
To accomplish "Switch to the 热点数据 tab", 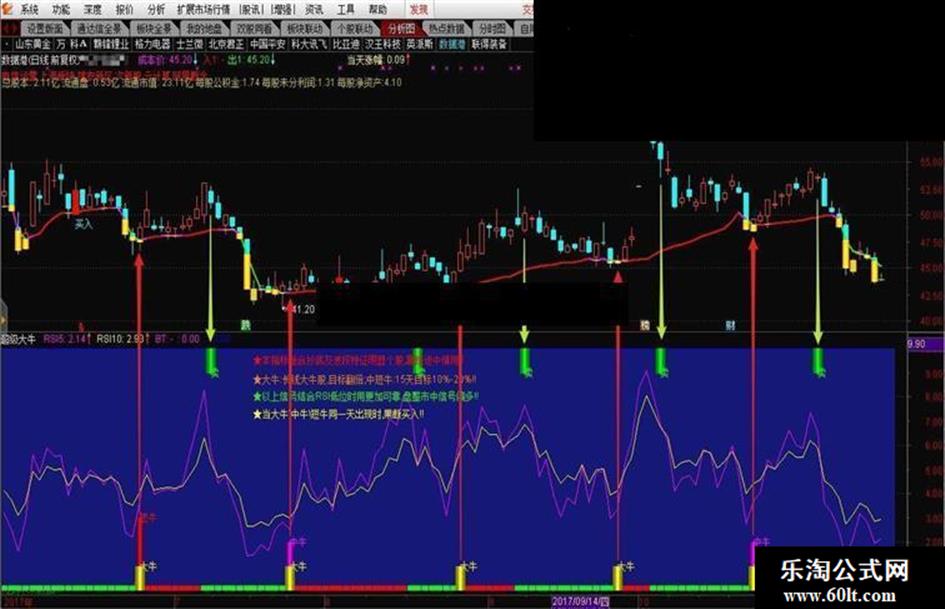I will (x=447, y=28).
